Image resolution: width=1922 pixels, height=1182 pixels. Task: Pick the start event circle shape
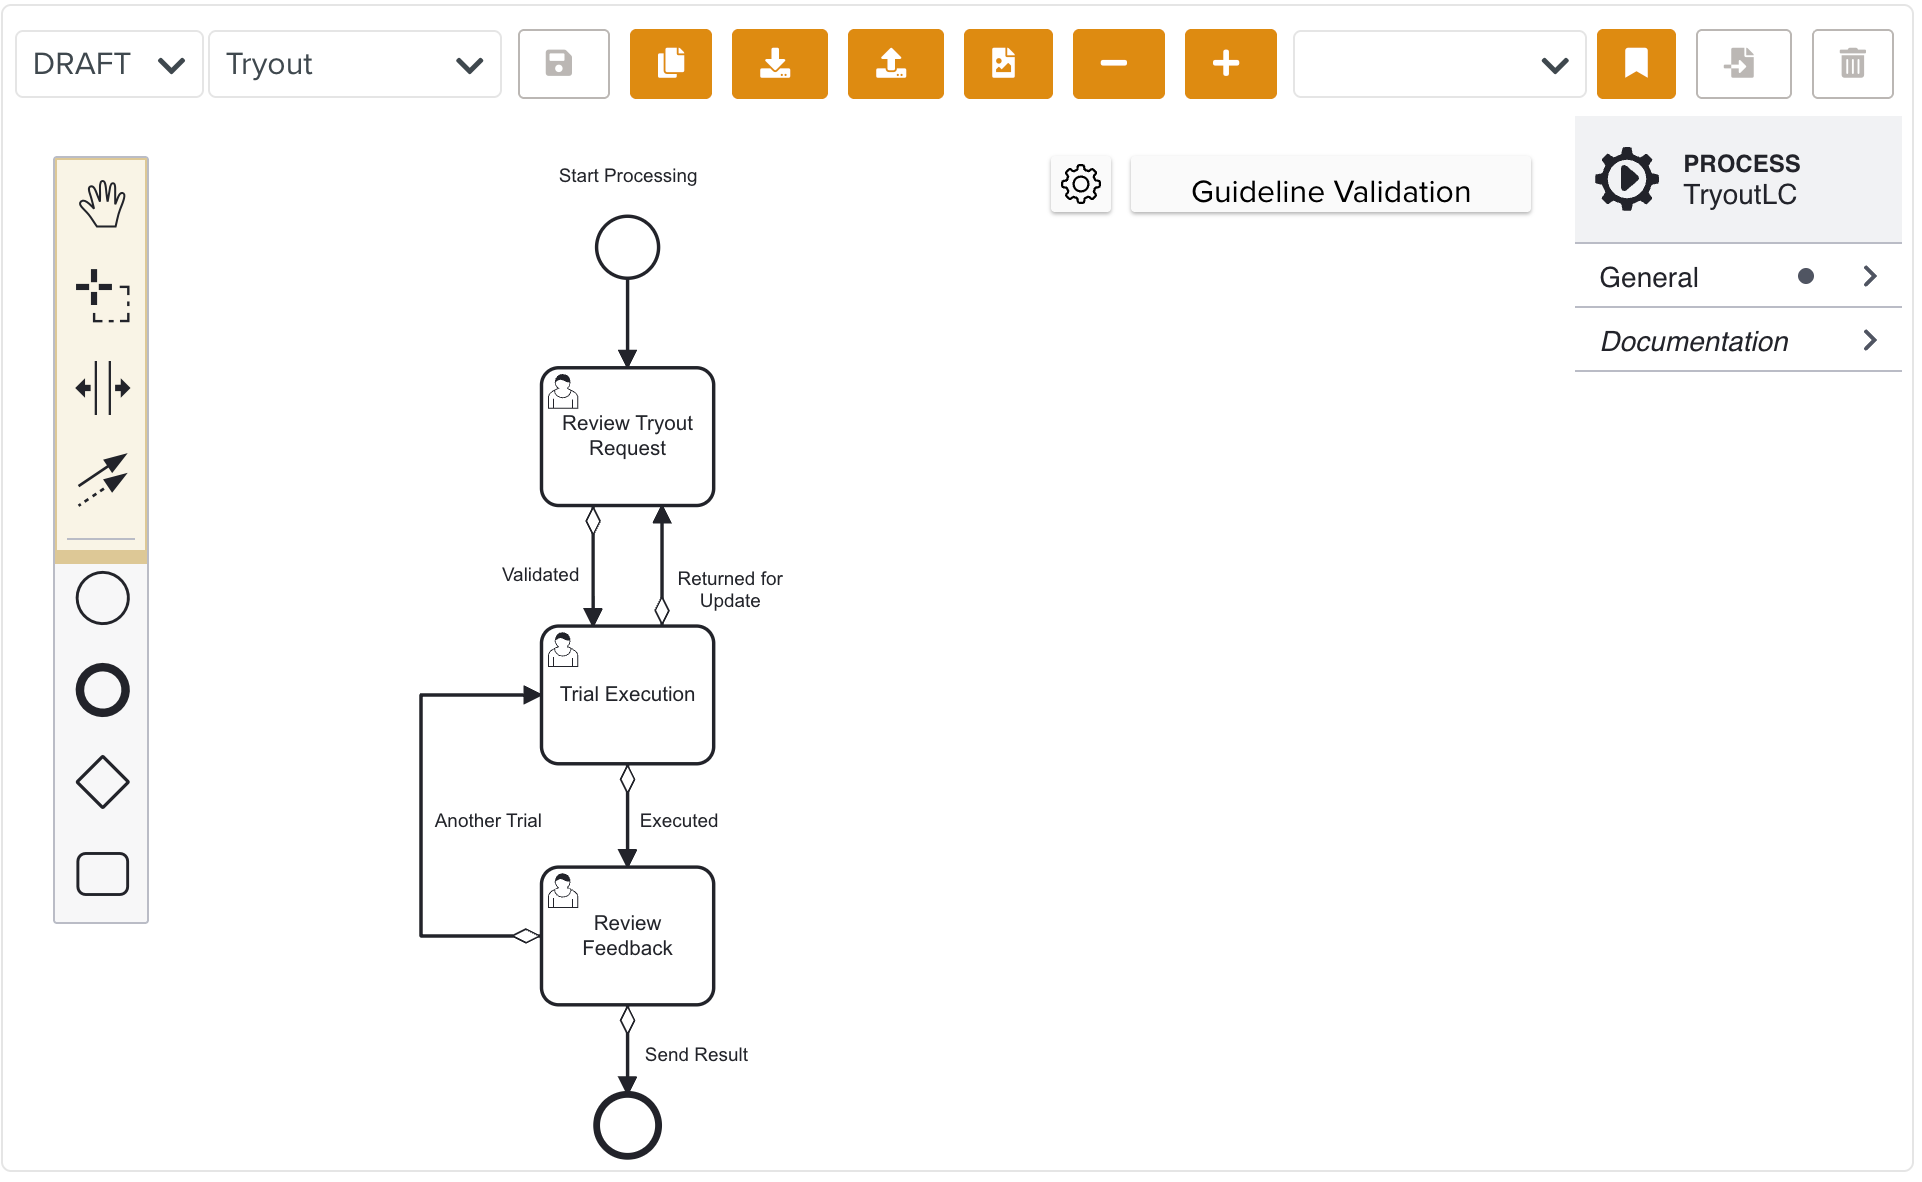click(102, 599)
